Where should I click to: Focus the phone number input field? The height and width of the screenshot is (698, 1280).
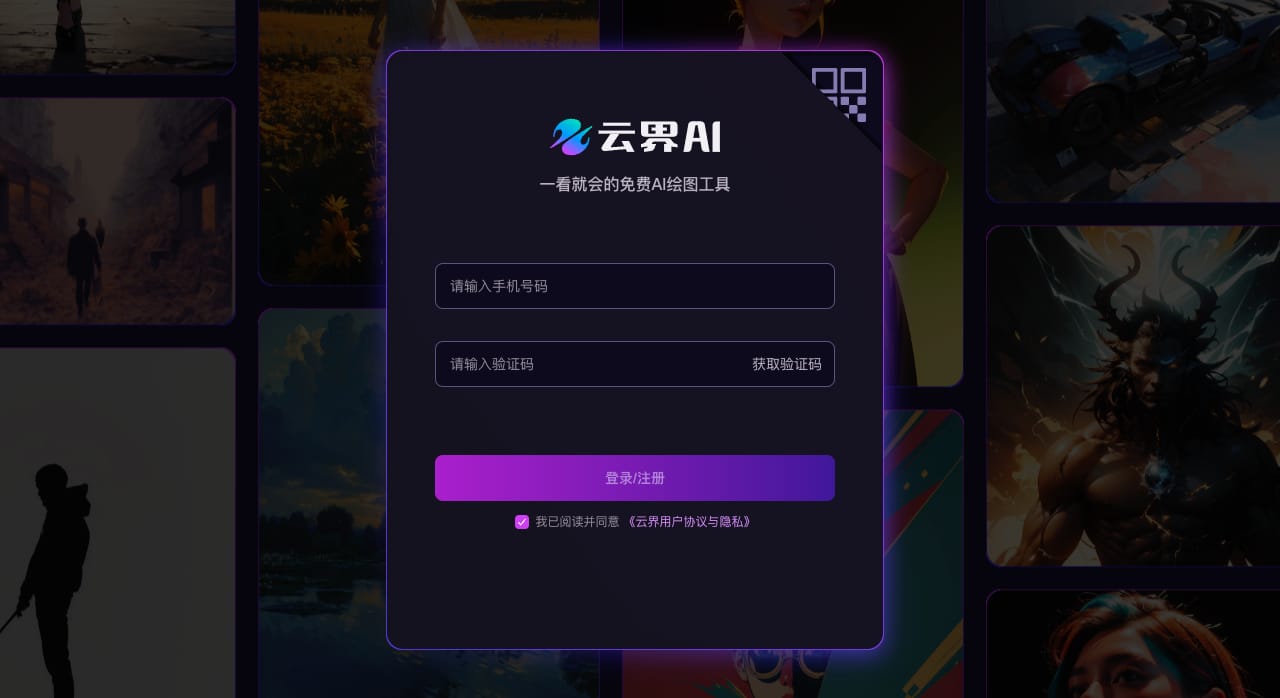pyautogui.click(x=635, y=286)
